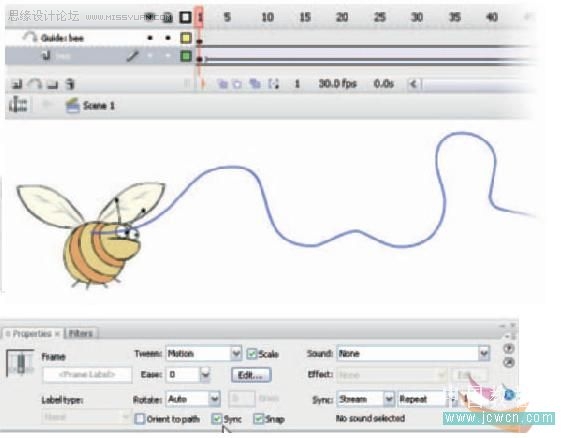Select the Properties tab

[32, 333]
